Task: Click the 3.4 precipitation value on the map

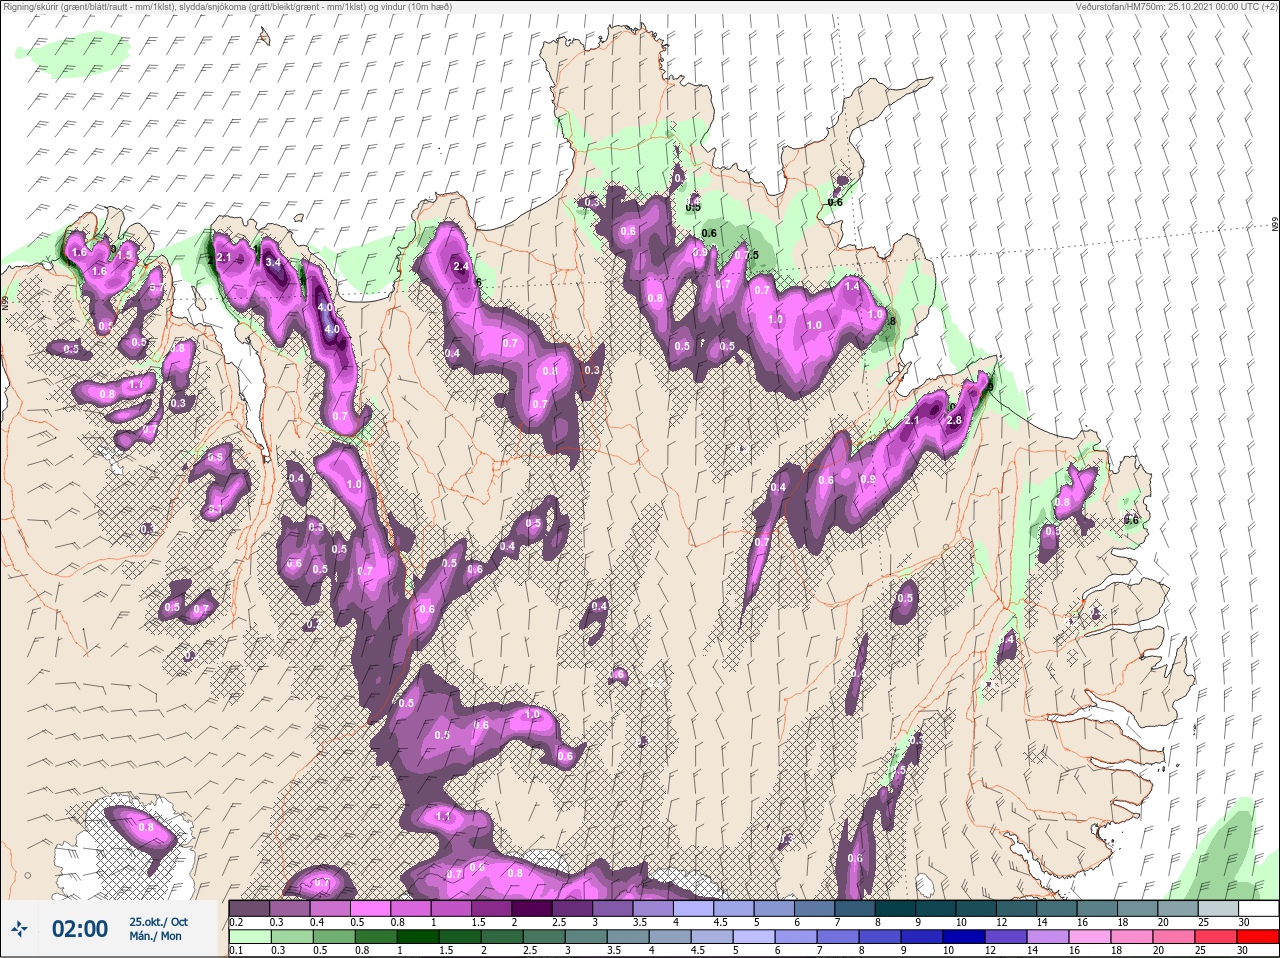Action: coord(272,263)
